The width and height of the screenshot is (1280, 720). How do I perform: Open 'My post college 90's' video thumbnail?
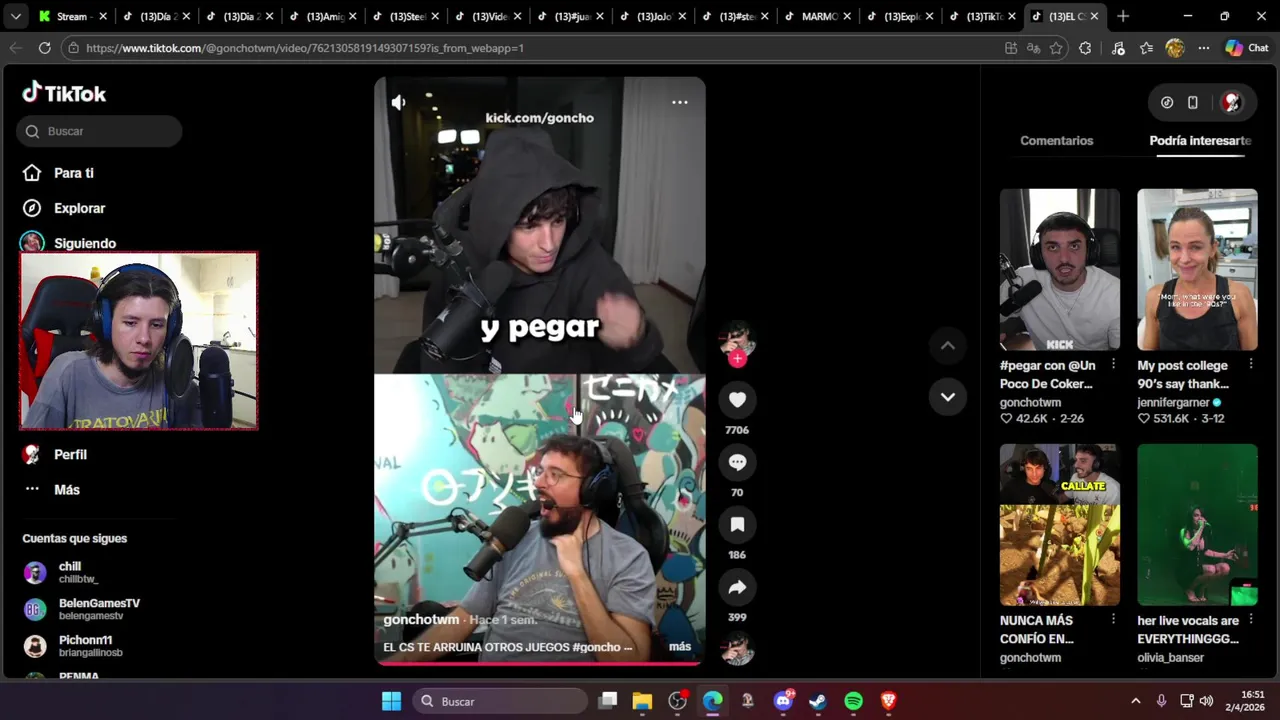1197,270
